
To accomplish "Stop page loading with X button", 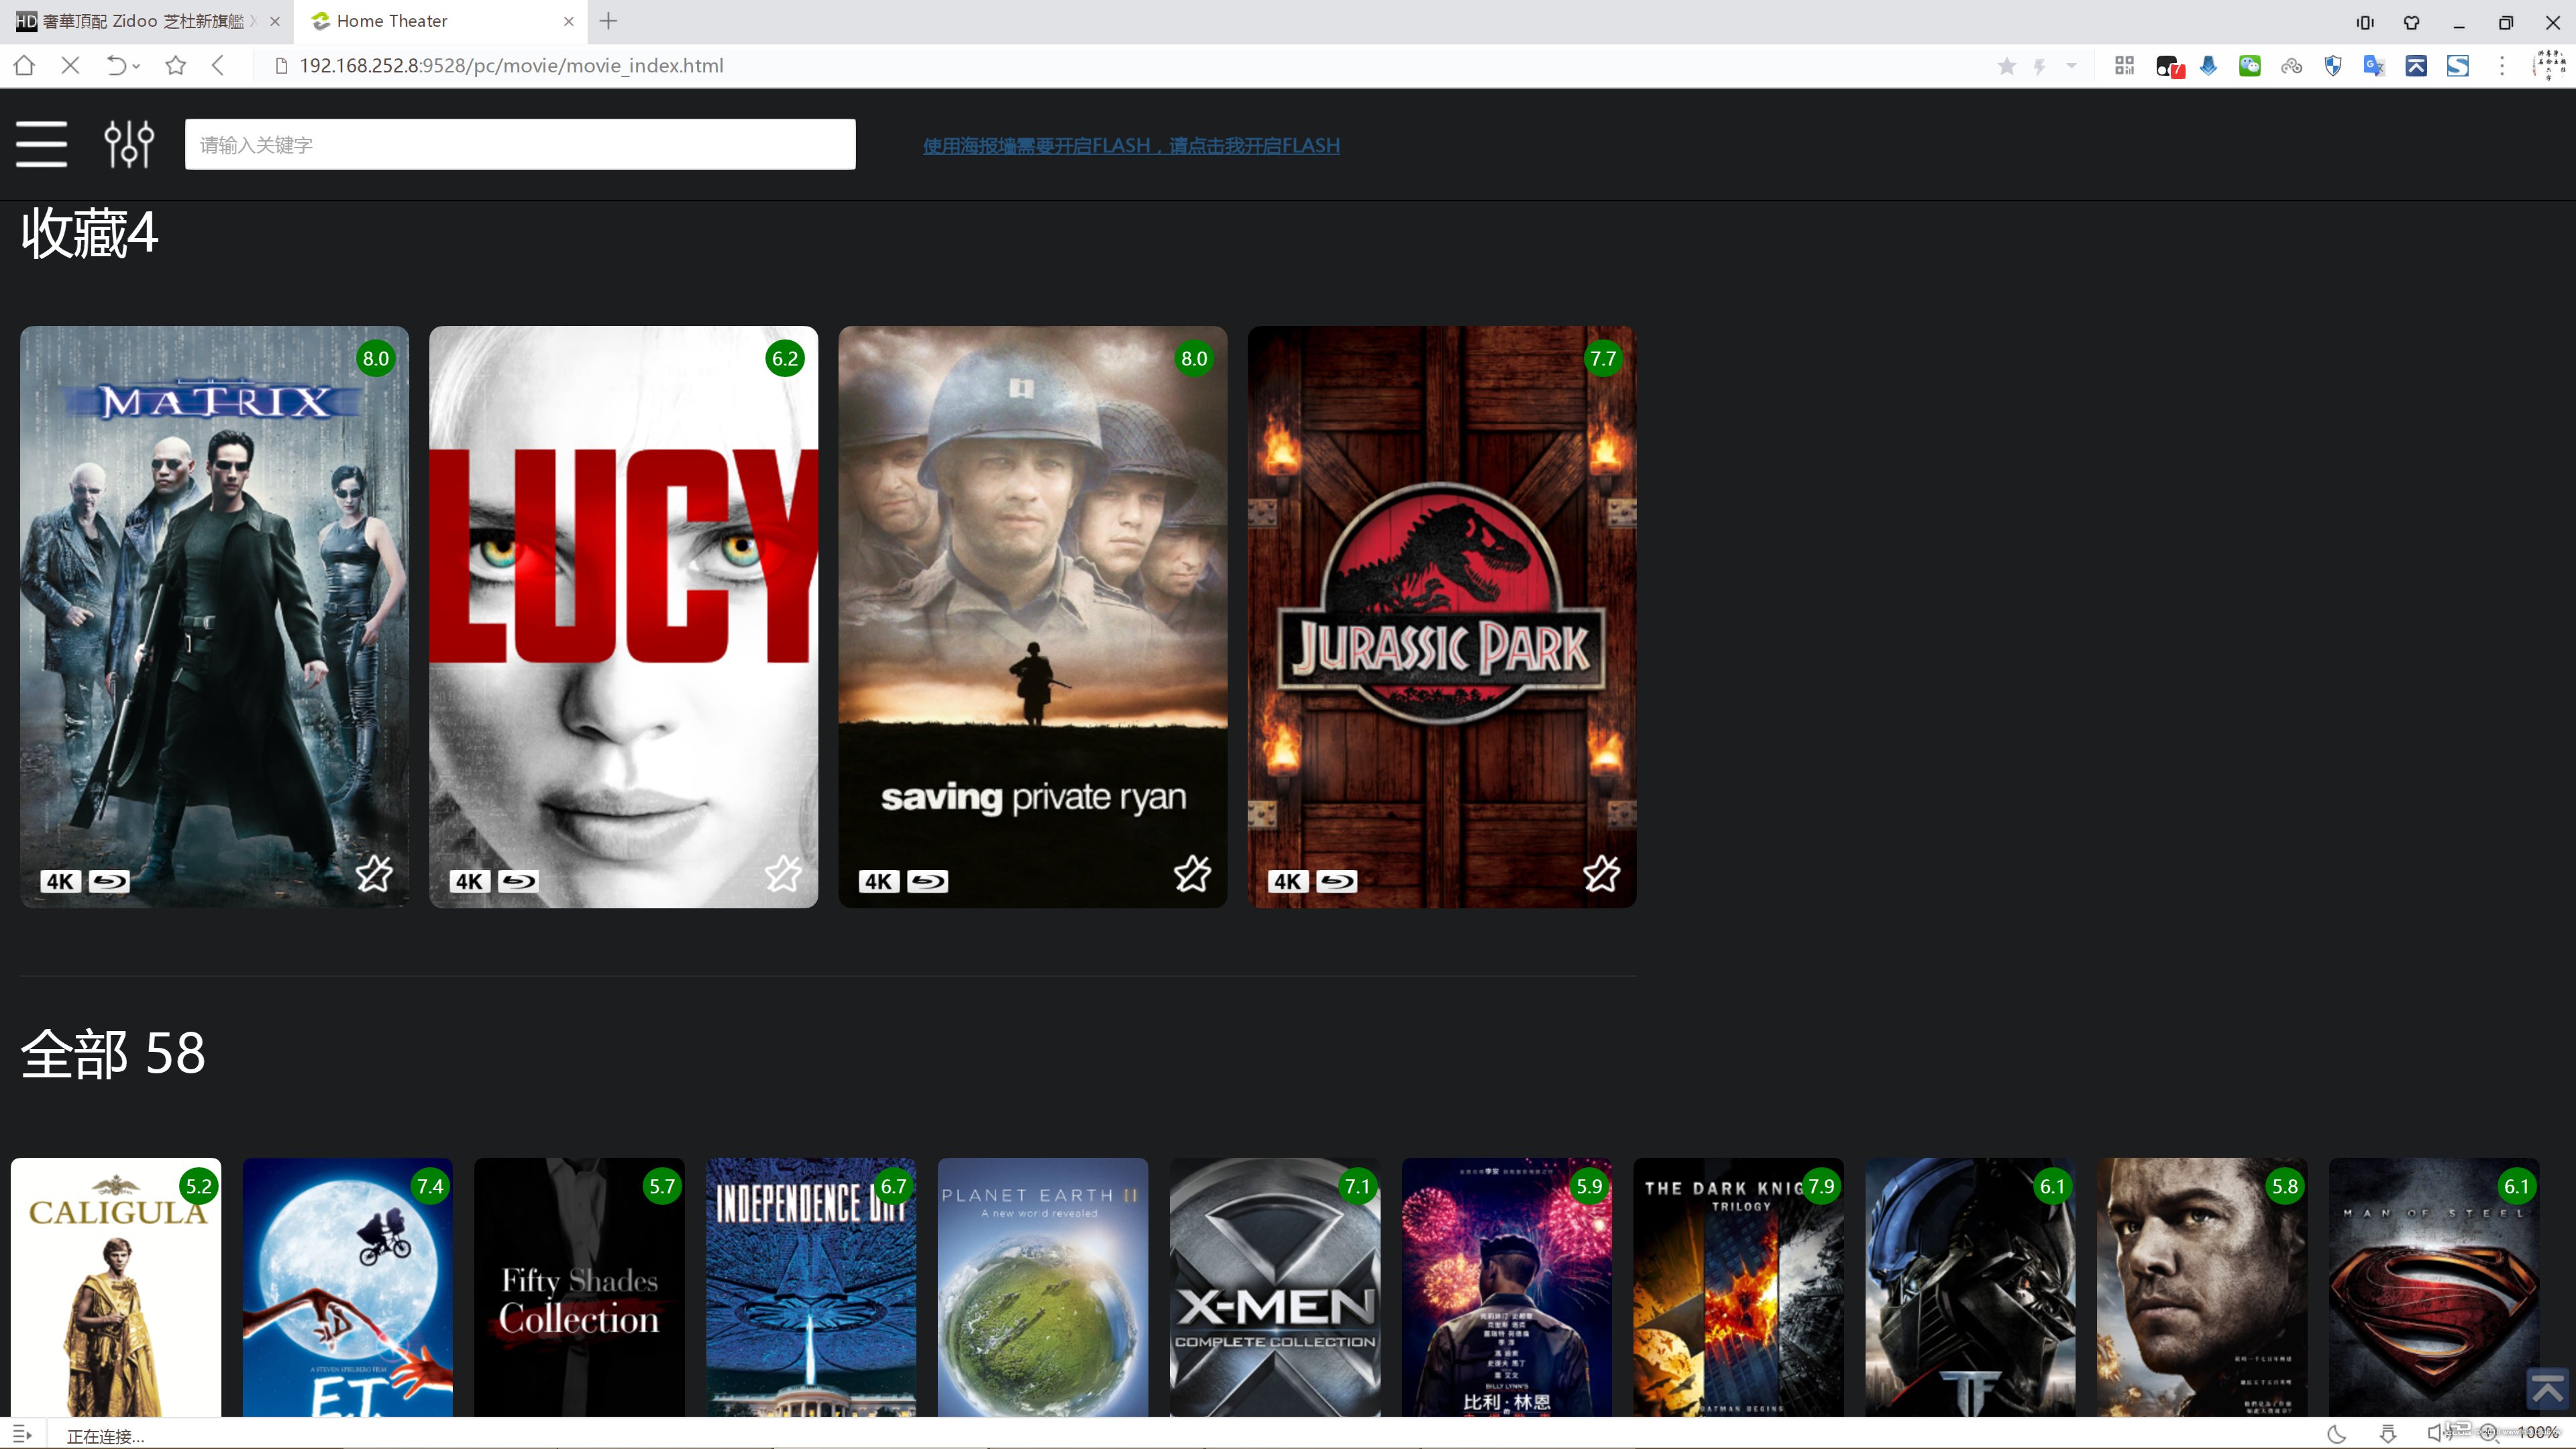I will (x=70, y=66).
